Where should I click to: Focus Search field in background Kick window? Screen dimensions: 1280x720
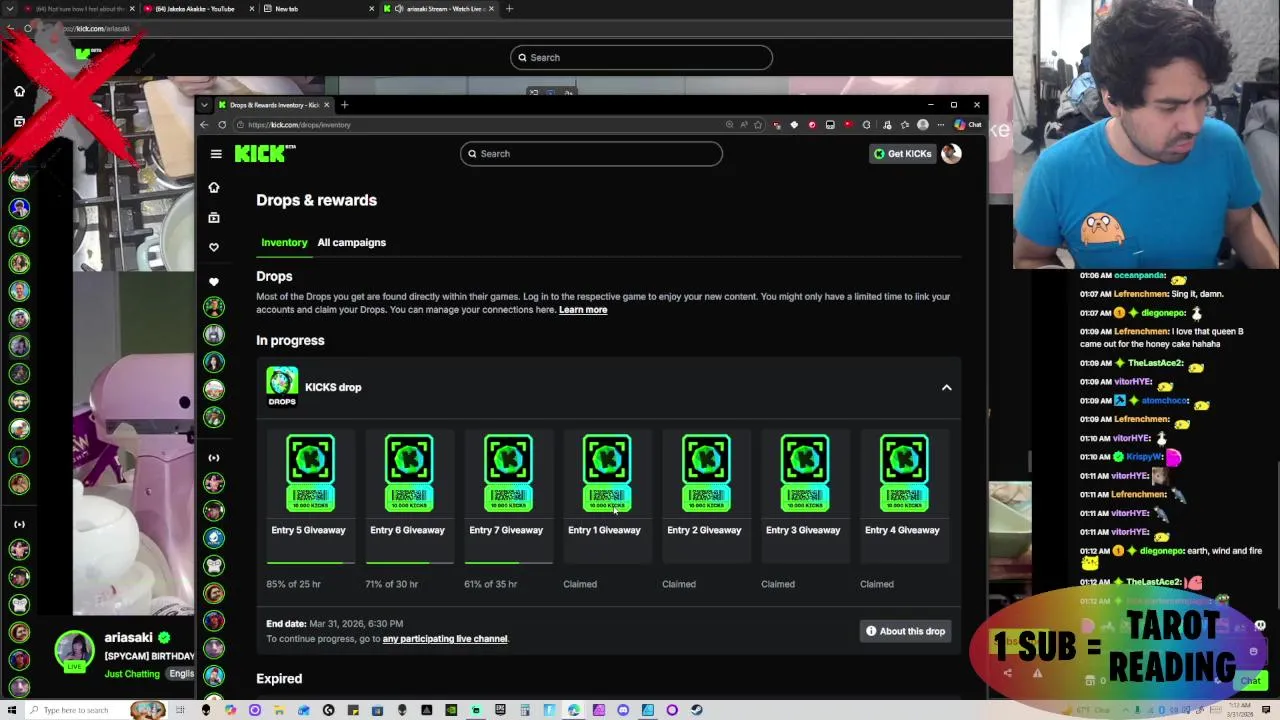click(x=641, y=57)
